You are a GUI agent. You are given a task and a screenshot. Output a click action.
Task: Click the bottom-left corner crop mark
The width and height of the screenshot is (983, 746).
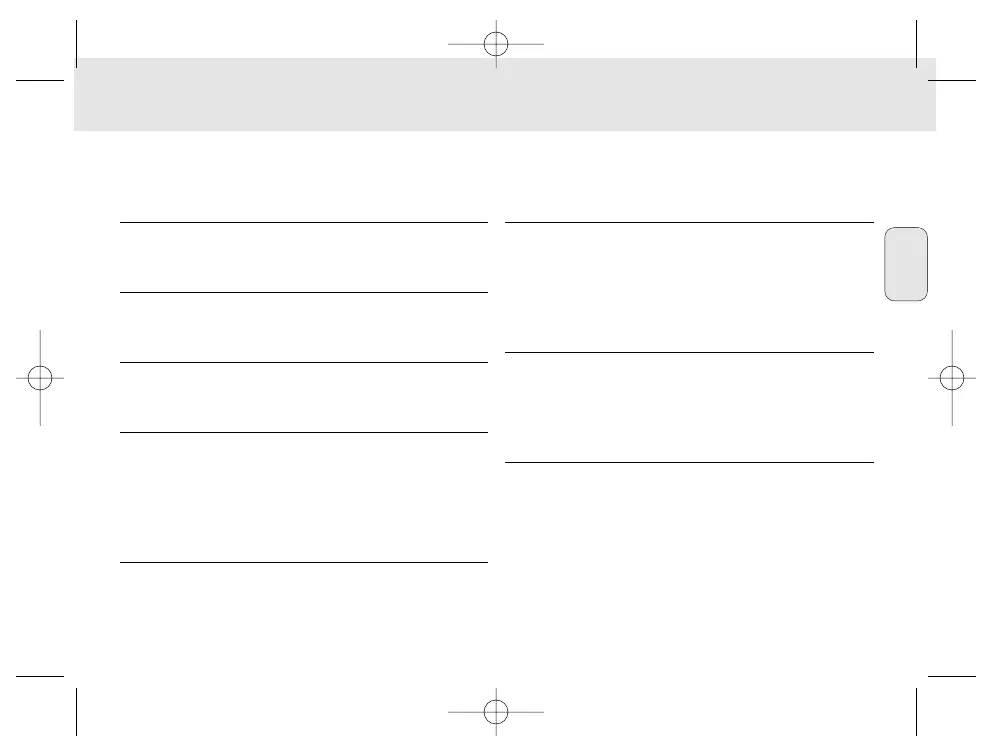pos(76,677)
